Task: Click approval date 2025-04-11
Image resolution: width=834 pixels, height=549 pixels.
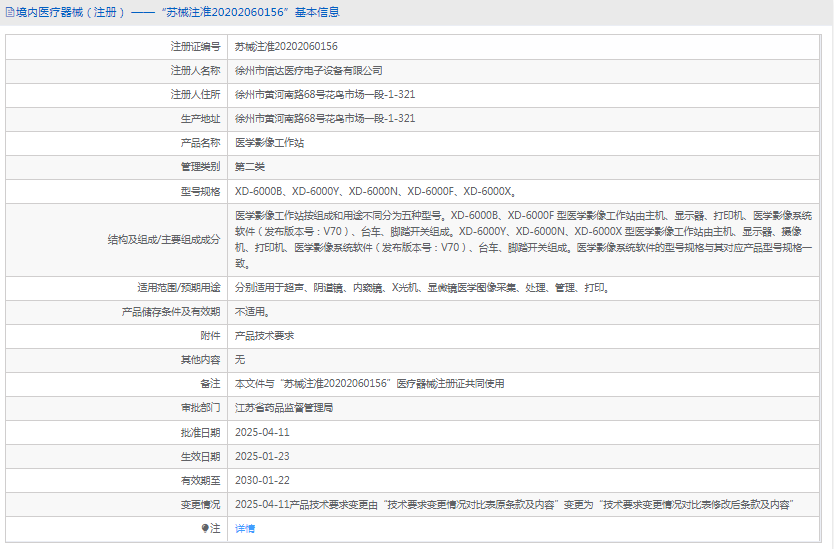Action: coord(262,432)
